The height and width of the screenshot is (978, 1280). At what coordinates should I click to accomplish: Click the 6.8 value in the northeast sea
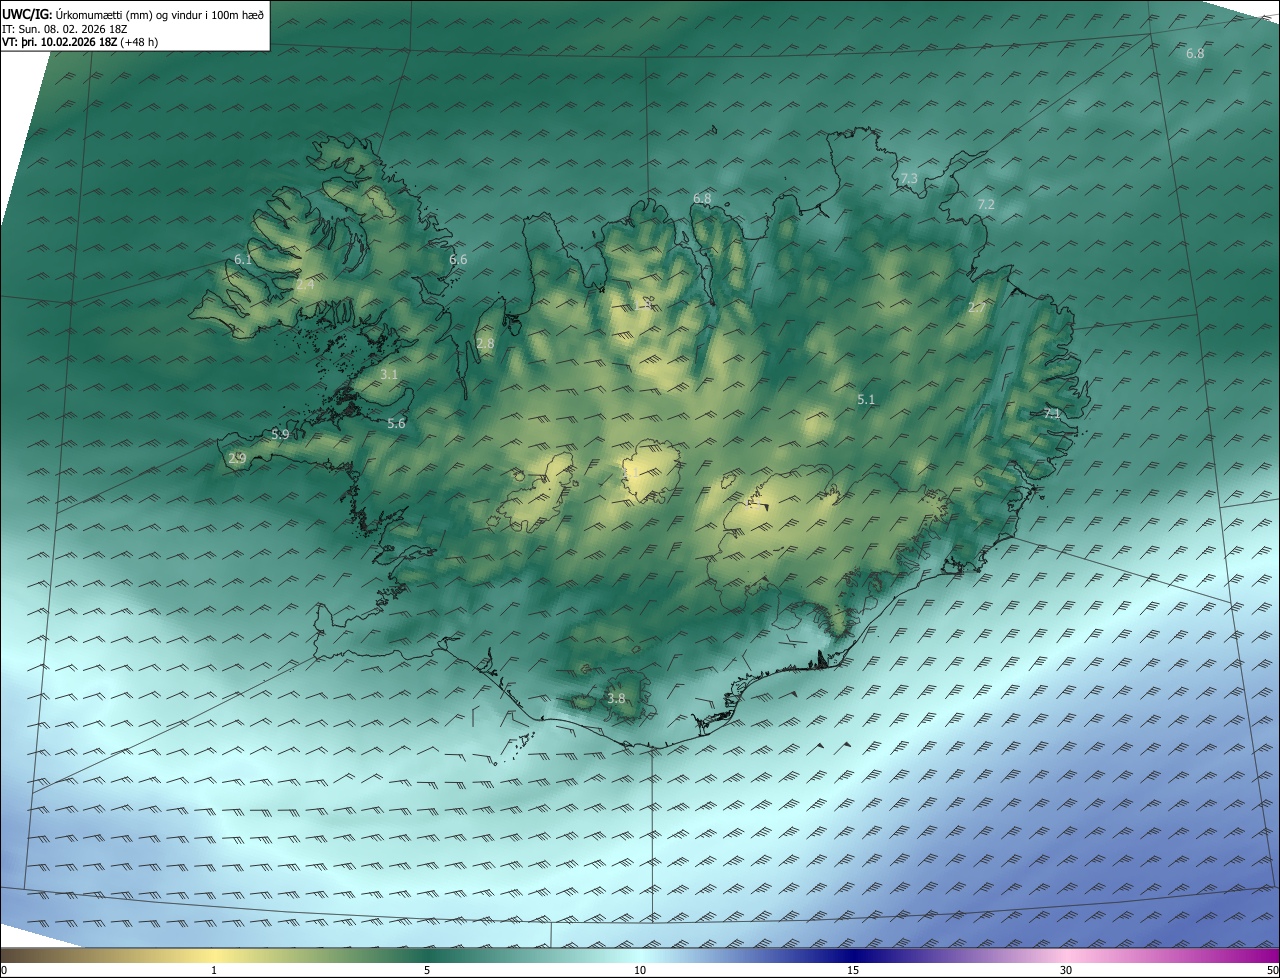[x=1195, y=53]
